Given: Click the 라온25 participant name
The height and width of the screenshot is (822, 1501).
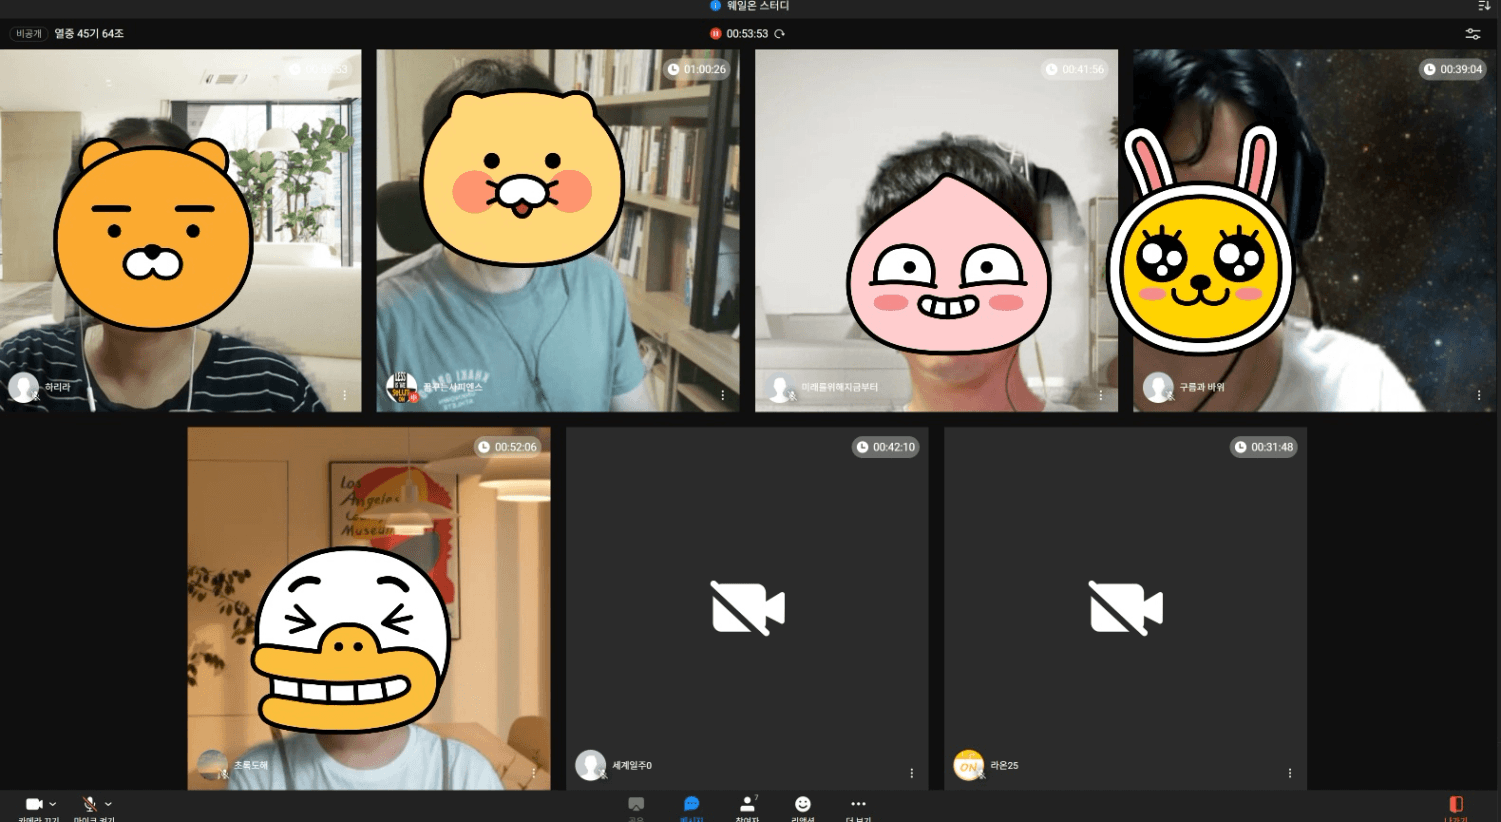Looking at the screenshot, I should pyautogui.click(x=1004, y=766).
